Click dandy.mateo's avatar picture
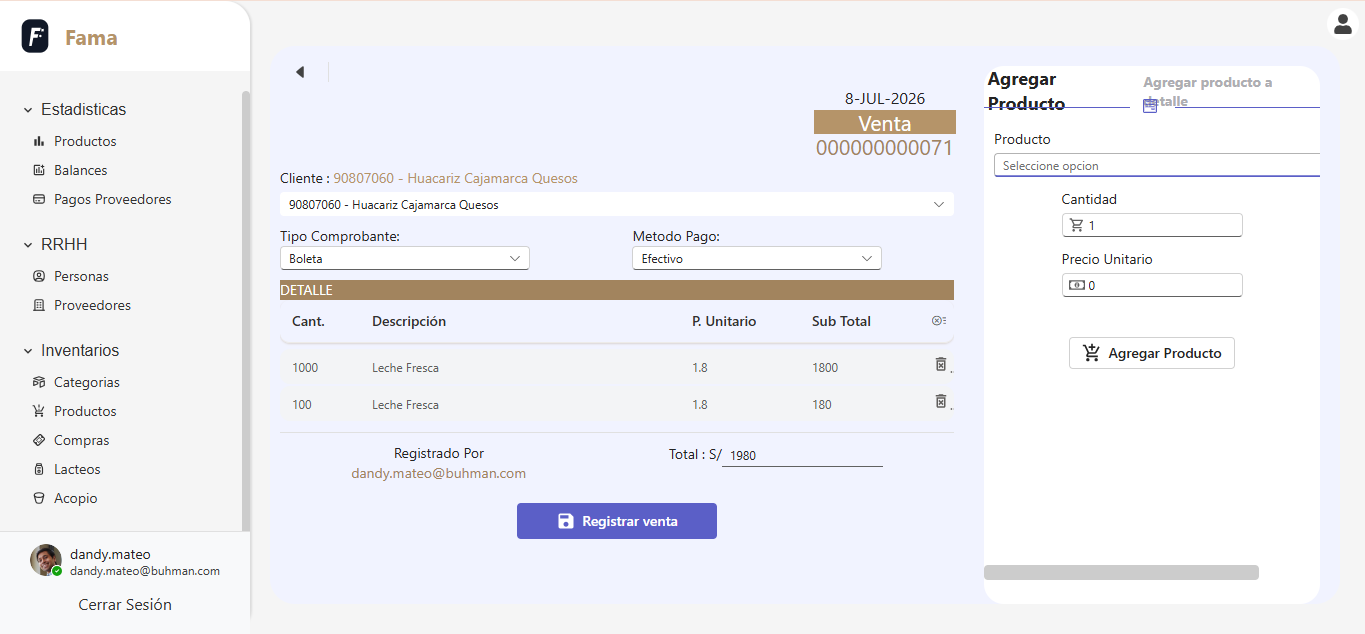1365x634 pixels. point(45,560)
